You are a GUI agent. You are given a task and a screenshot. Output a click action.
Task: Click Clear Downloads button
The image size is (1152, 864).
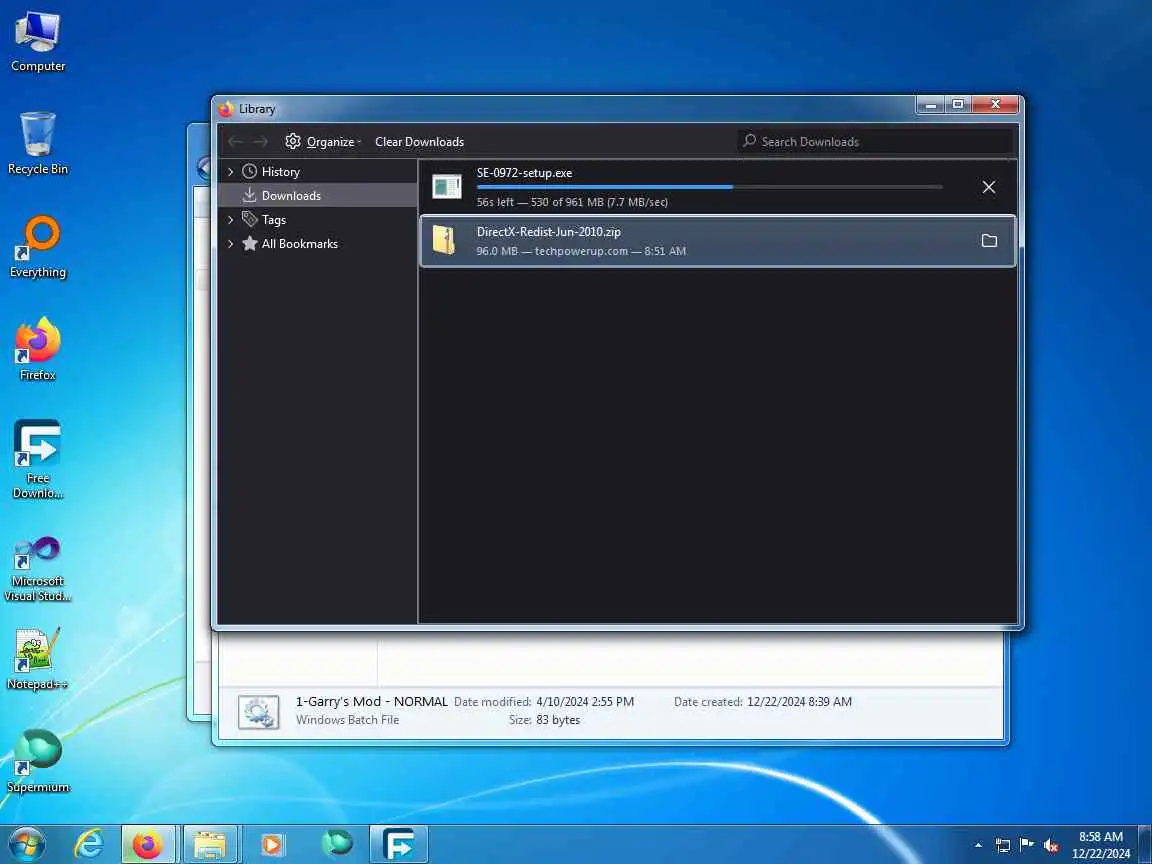click(x=420, y=142)
